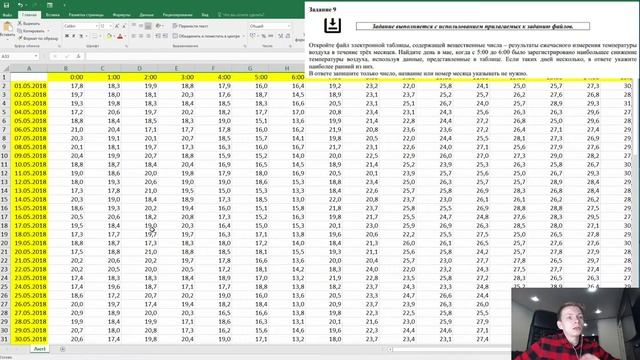The height and width of the screenshot is (360, 640).
Task: Open font color dropdown arrow
Action: (126, 36)
